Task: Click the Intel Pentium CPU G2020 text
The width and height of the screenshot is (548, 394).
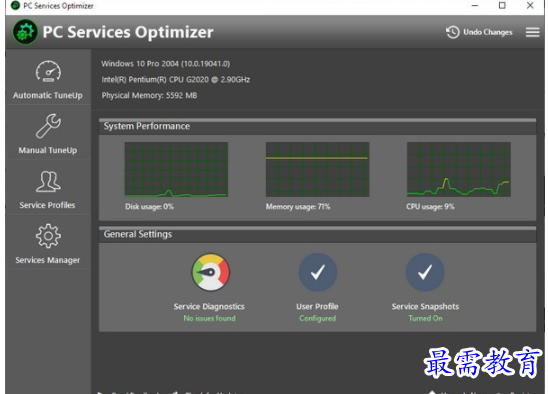Action: point(175,80)
